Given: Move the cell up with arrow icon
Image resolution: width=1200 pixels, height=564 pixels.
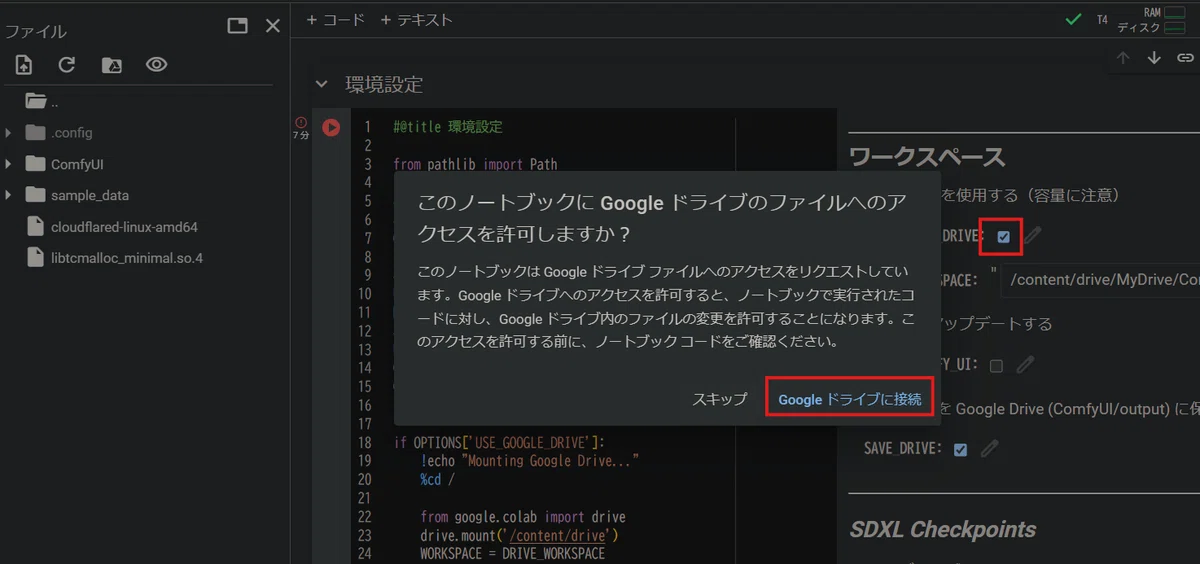Looking at the screenshot, I should [1123, 58].
